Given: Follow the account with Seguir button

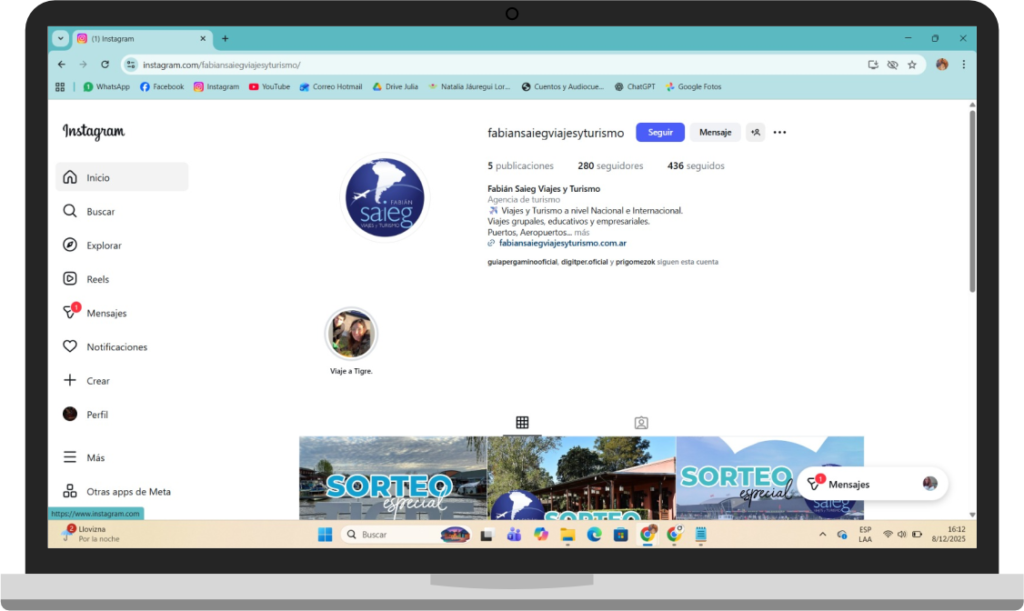Looking at the screenshot, I should (660, 132).
